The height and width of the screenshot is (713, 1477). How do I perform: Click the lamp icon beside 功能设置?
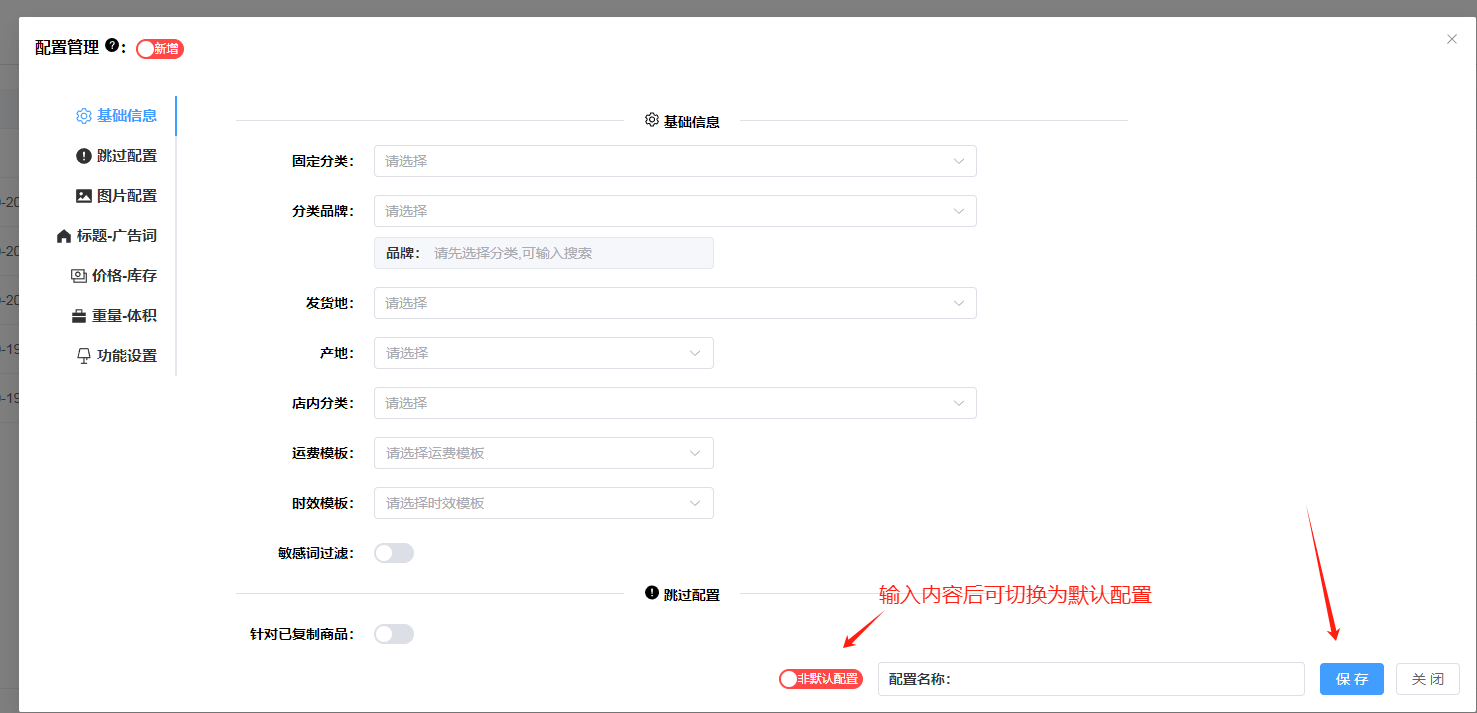(x=84, y=356)
